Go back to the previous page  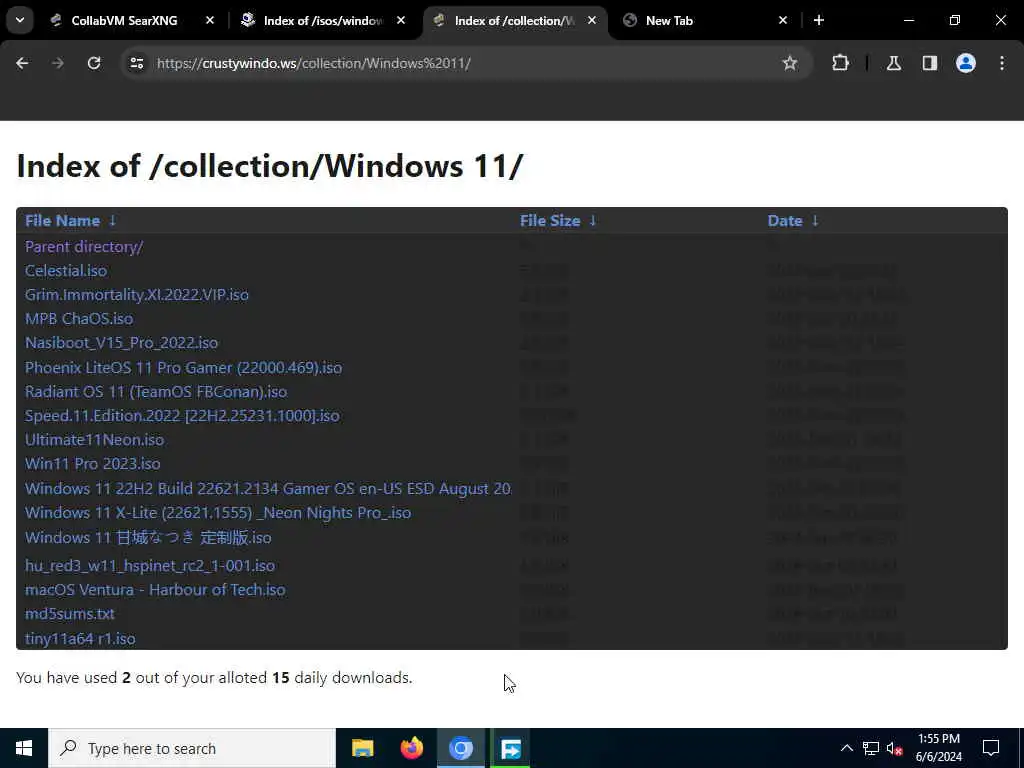(x=22, y=63)
